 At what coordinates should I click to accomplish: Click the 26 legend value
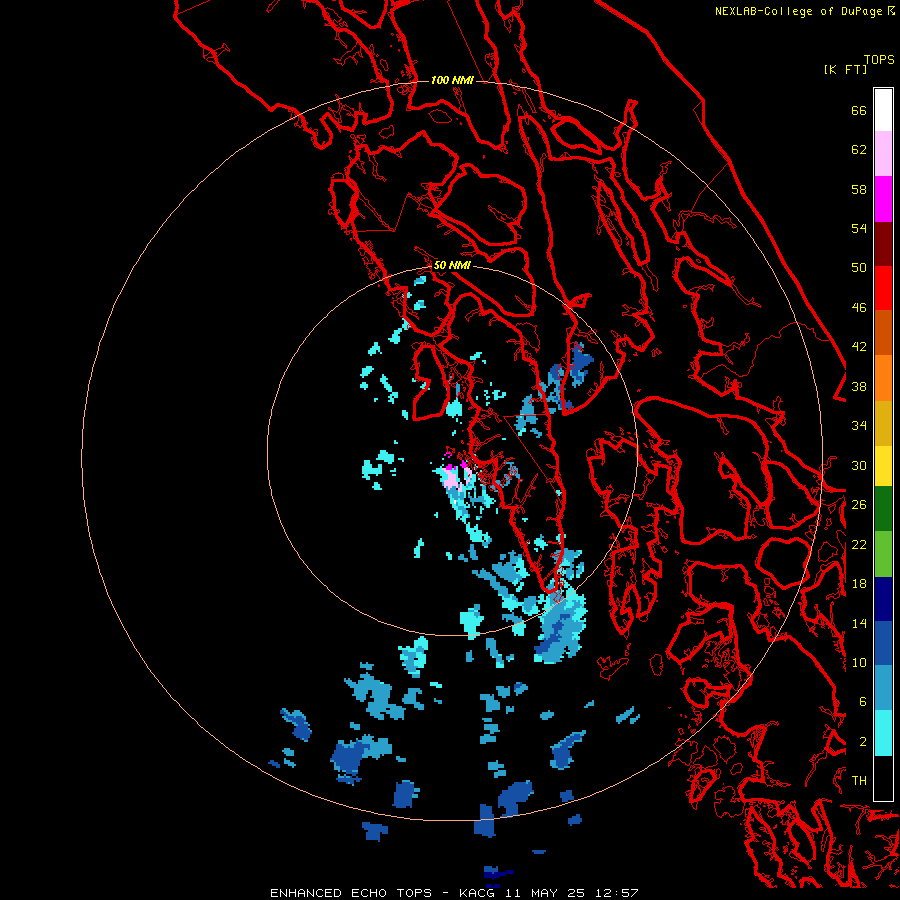click(859, 505)
